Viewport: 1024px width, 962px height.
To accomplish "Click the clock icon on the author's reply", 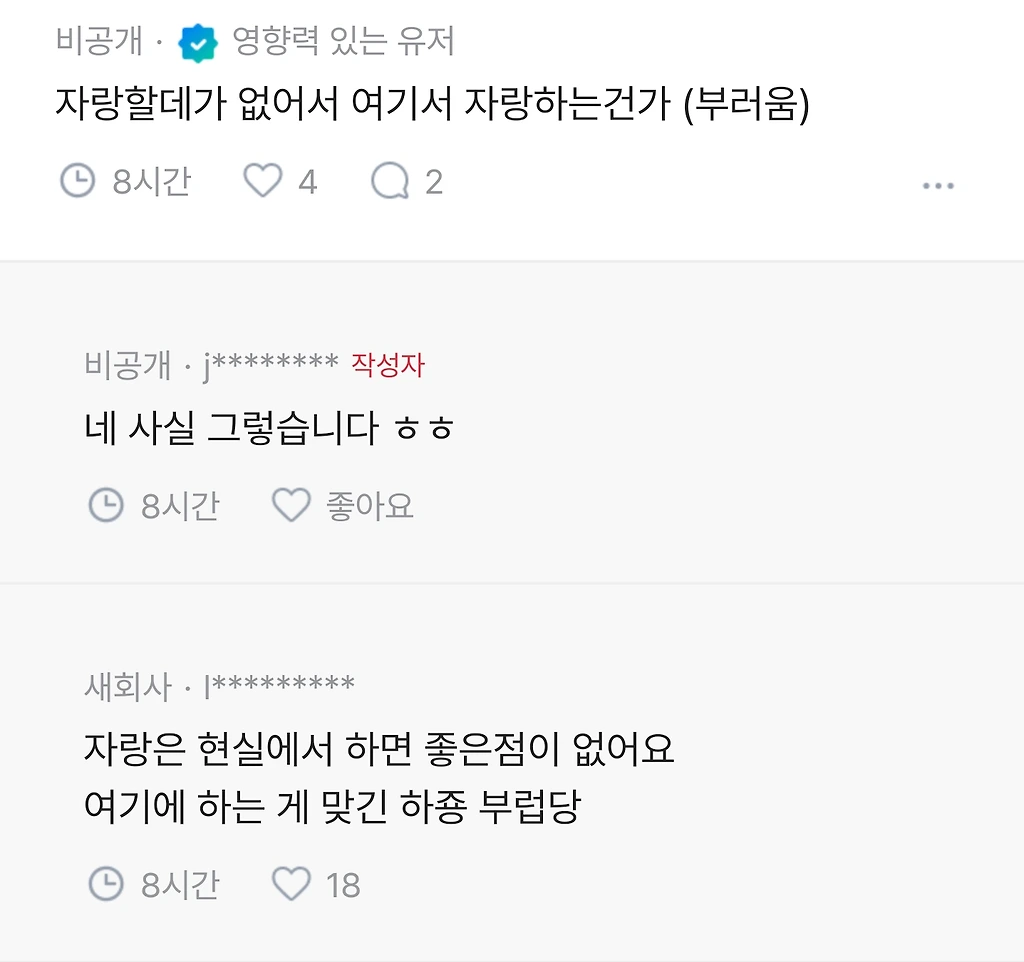I will 106,506.
